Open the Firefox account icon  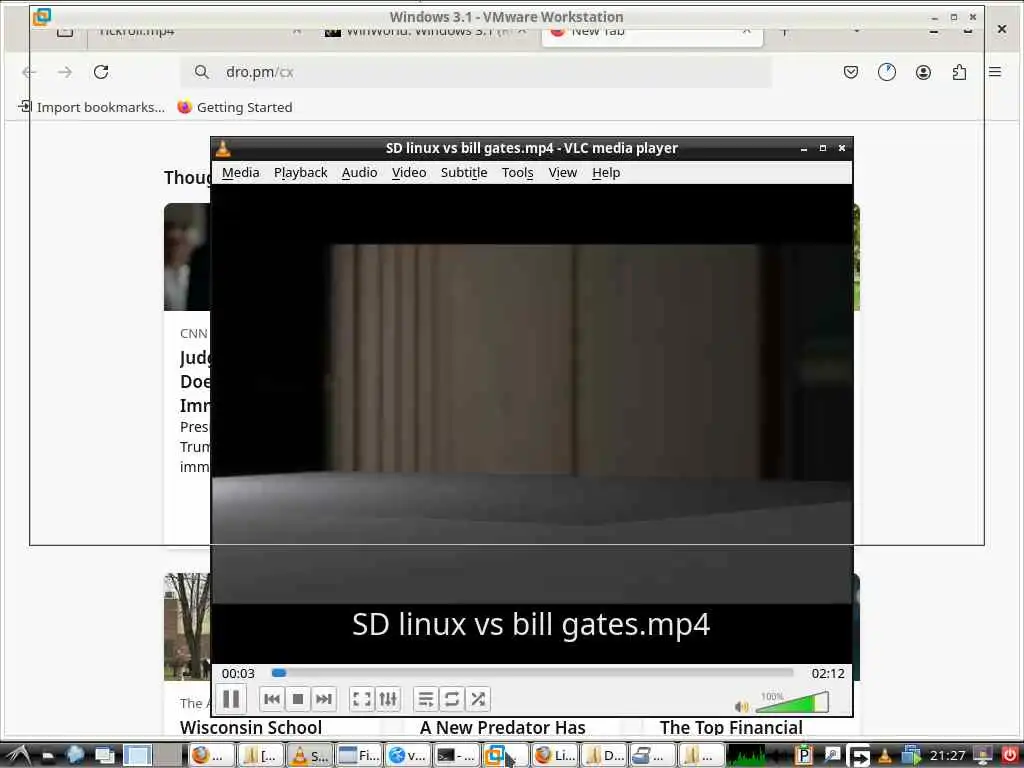(x=923, y=72)
